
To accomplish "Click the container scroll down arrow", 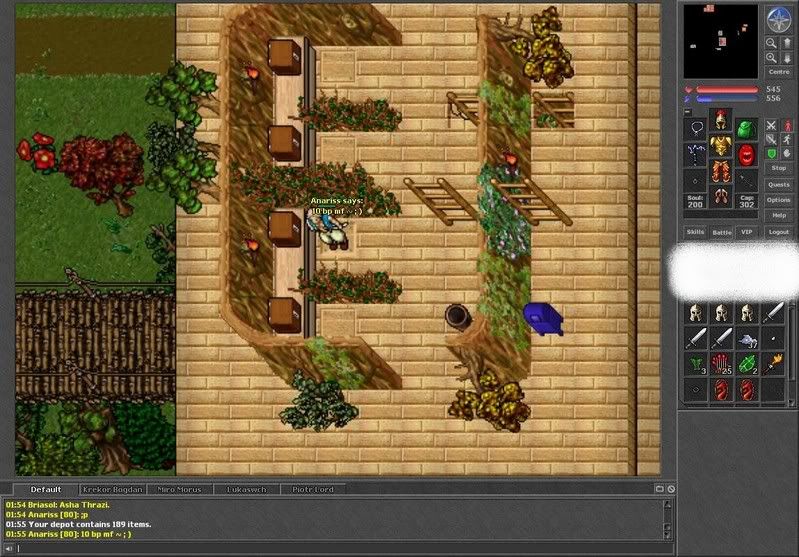I will coord(792,403).
